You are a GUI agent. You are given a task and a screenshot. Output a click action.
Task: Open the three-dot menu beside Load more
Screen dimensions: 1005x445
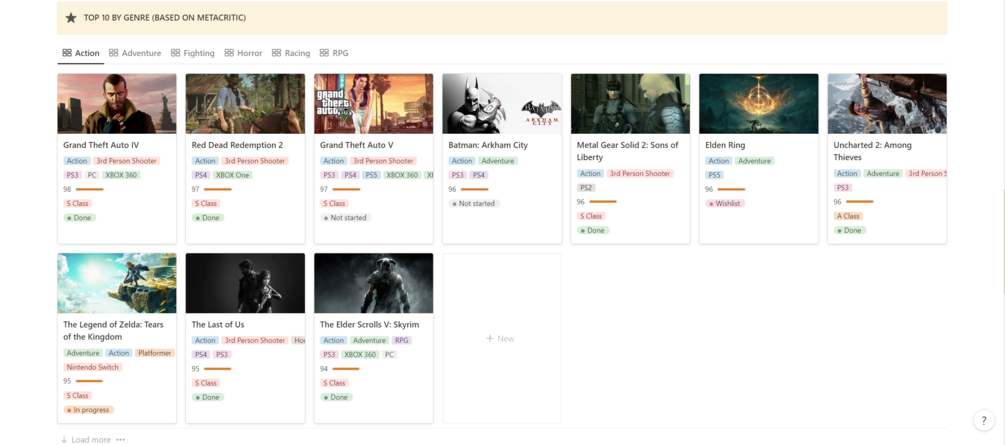[x=120, y=440]
